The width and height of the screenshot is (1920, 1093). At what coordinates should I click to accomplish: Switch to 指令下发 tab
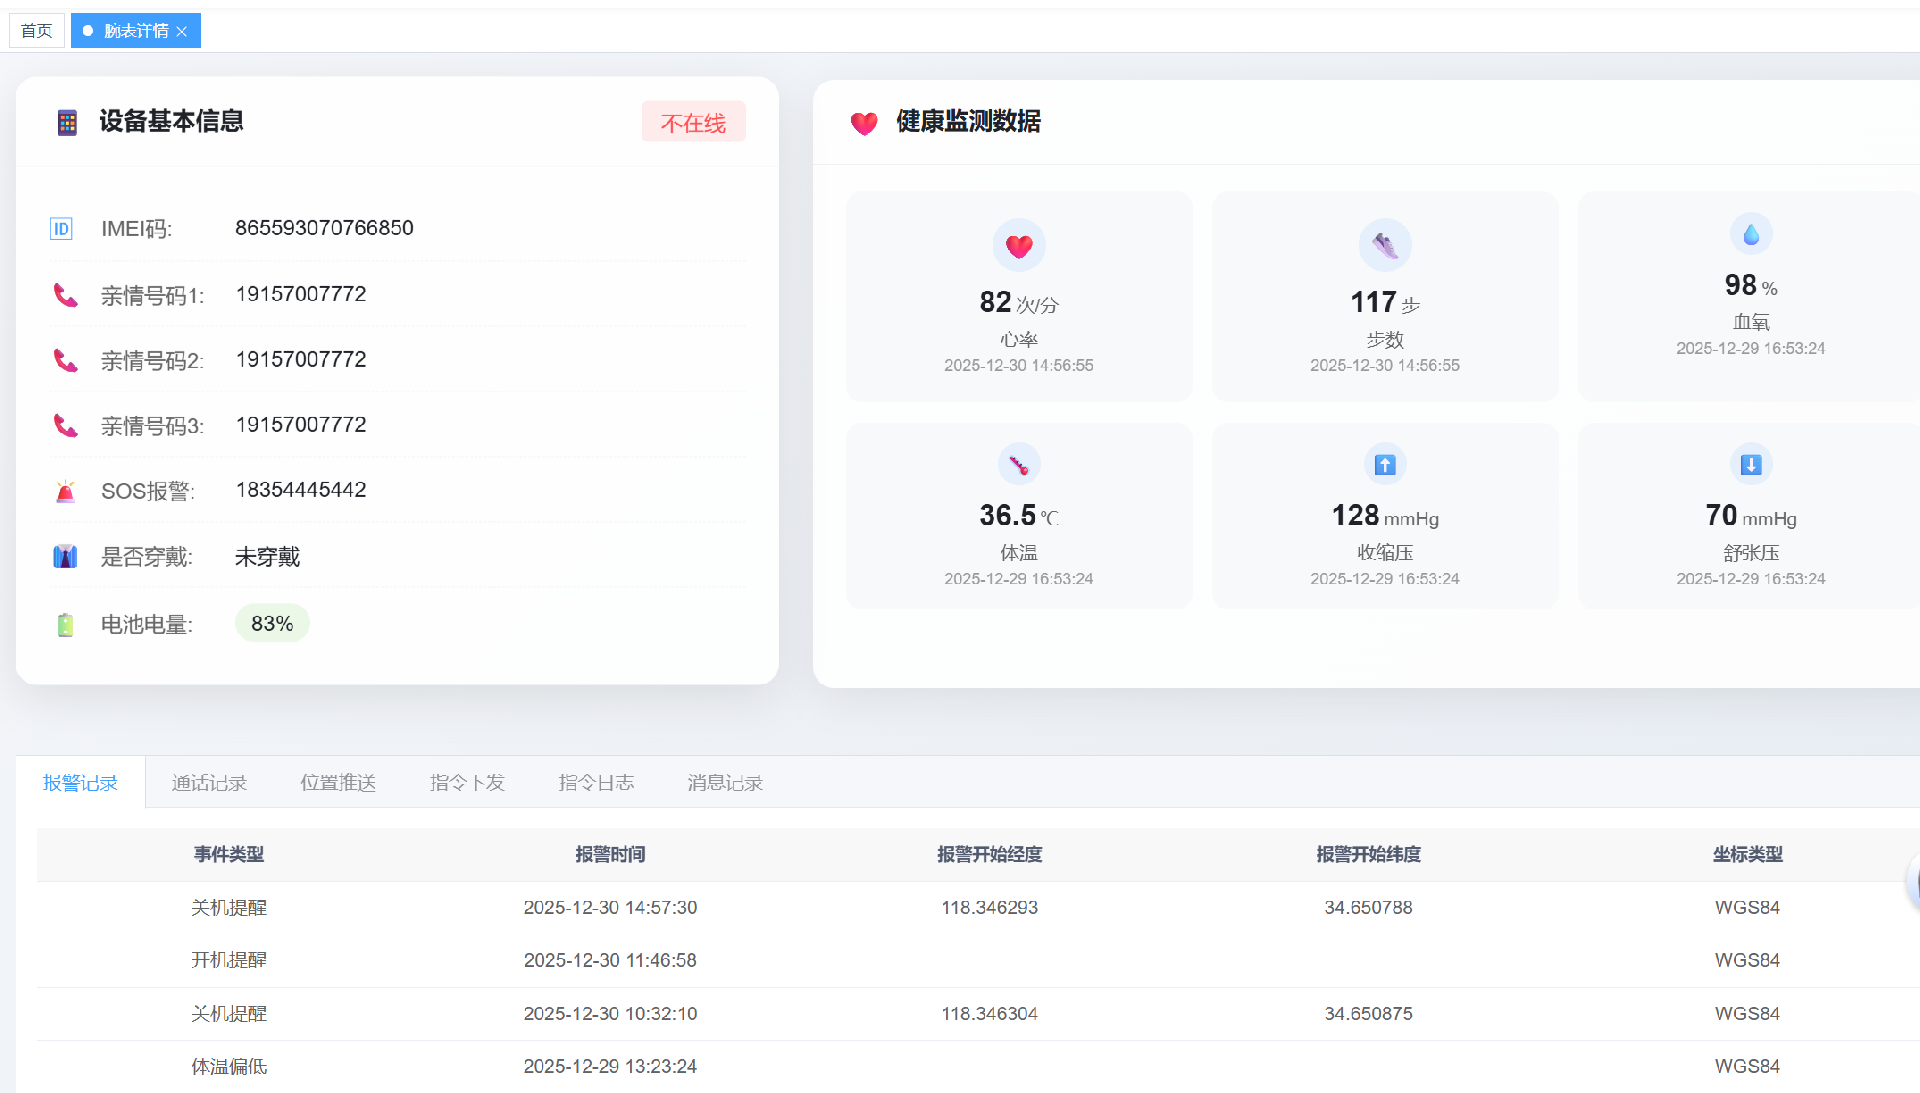pos(467,783)
